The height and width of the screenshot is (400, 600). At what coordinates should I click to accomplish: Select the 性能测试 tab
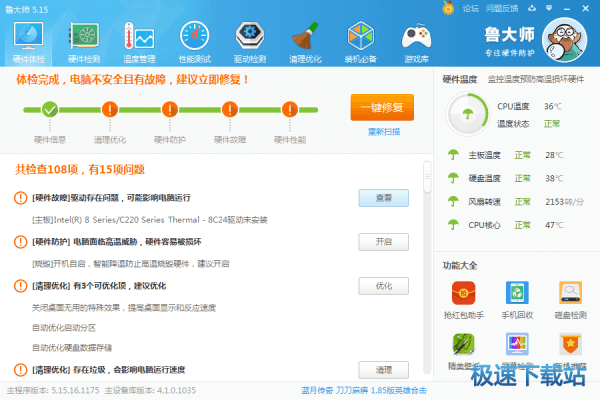(194, 42)
